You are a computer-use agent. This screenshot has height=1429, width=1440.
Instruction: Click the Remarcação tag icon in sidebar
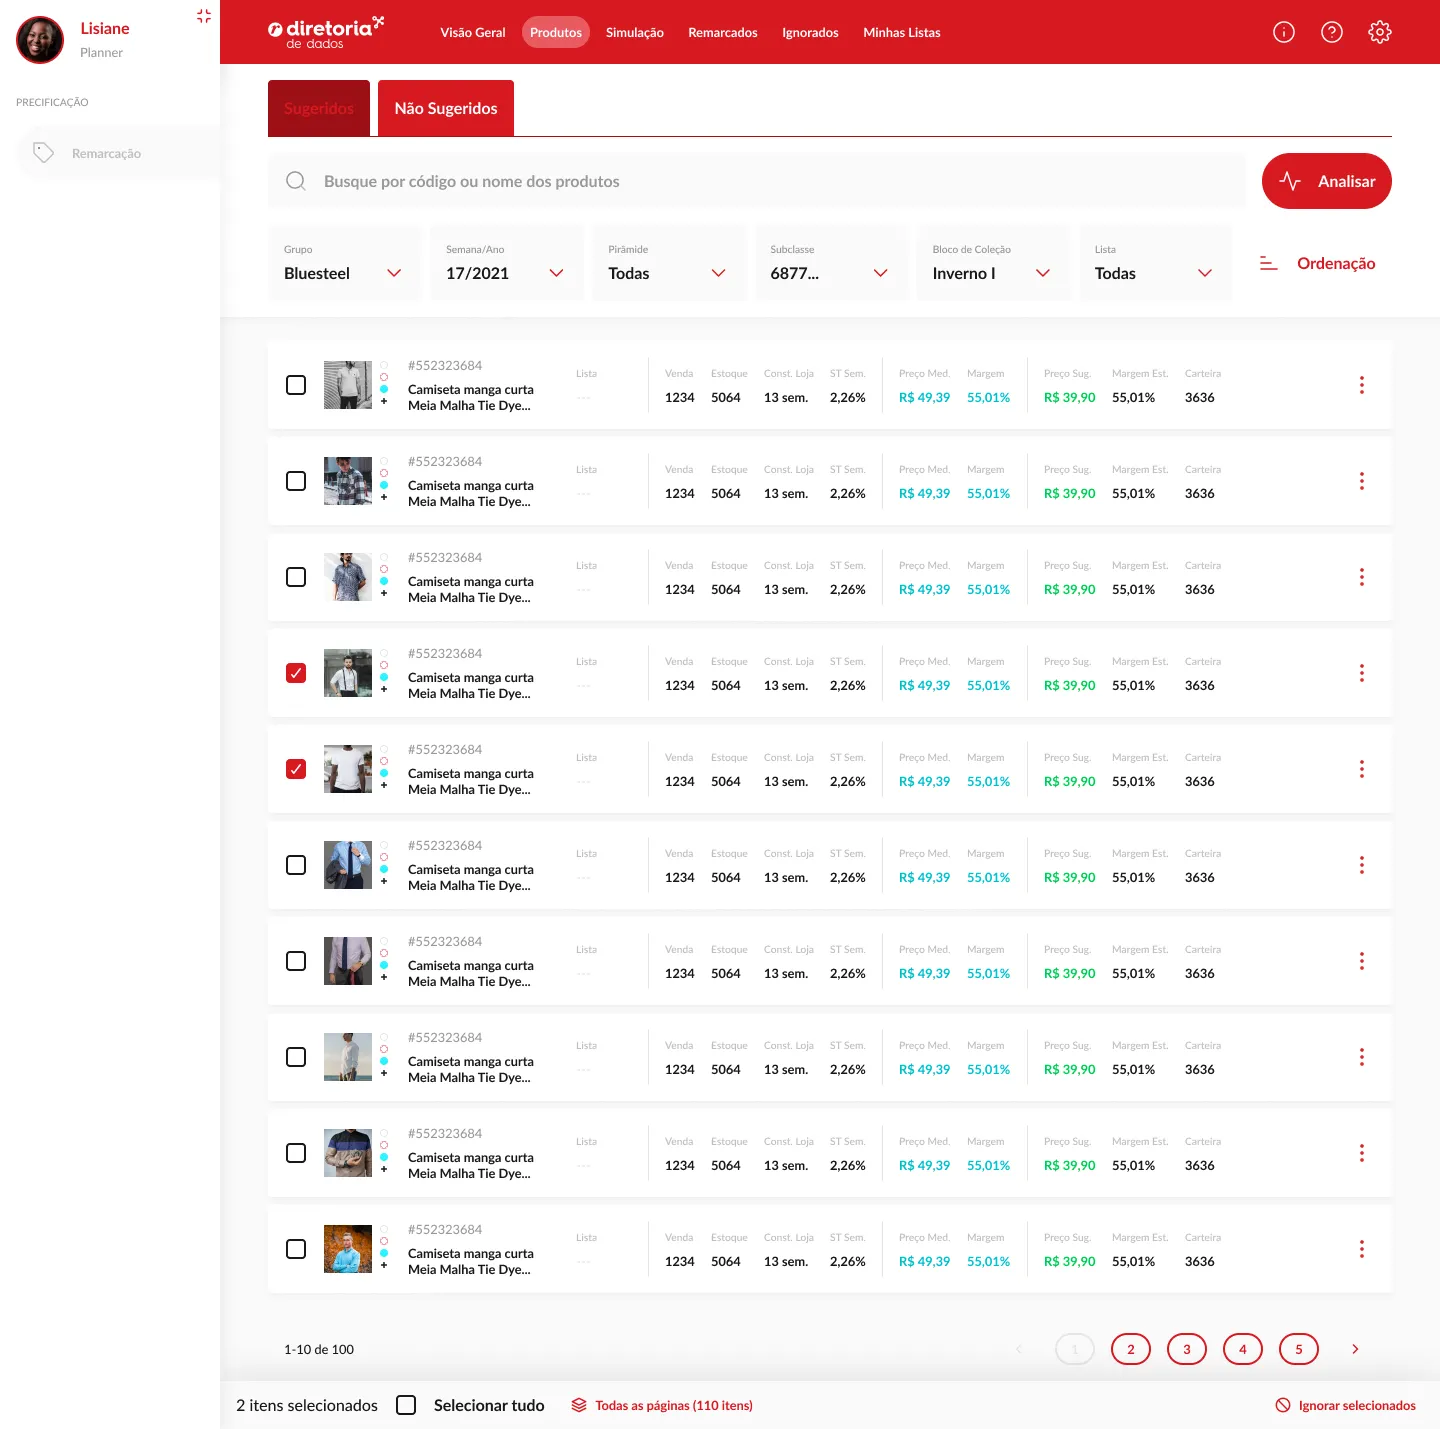coord(43,153)
